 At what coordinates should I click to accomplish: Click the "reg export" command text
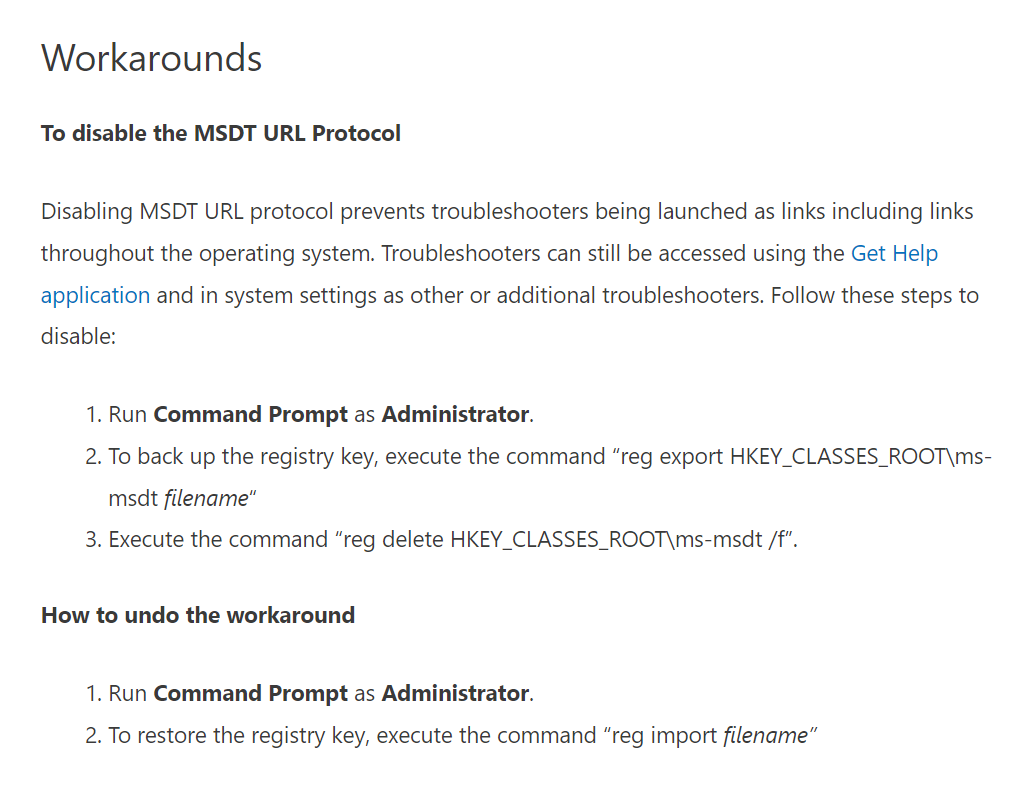point(670,457)
